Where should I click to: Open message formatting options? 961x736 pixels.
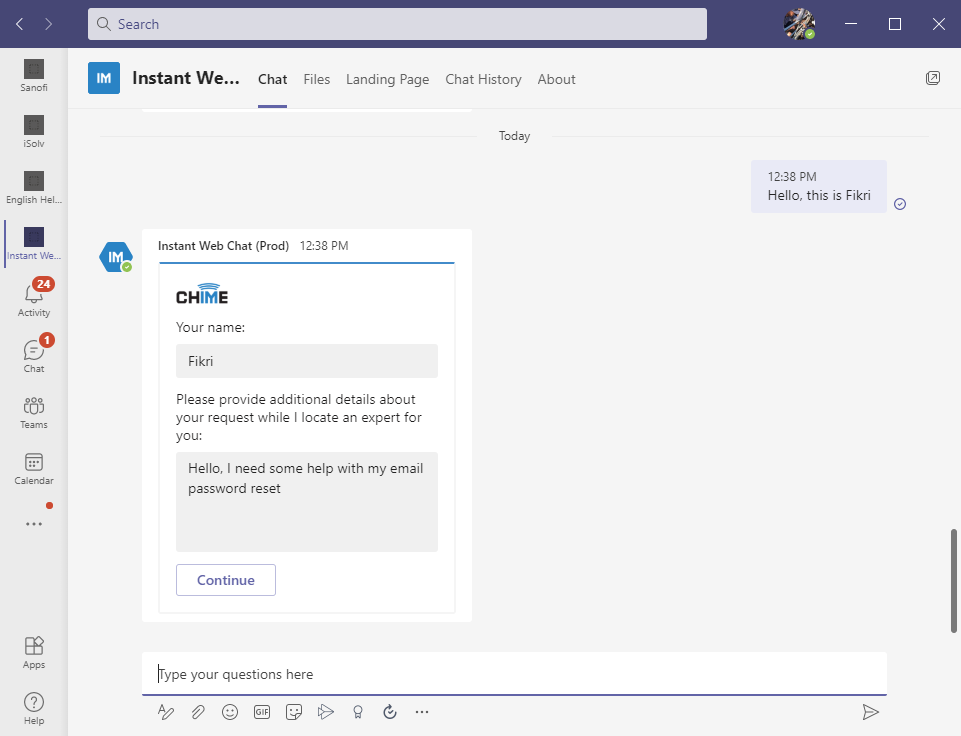tap(165, 711)
